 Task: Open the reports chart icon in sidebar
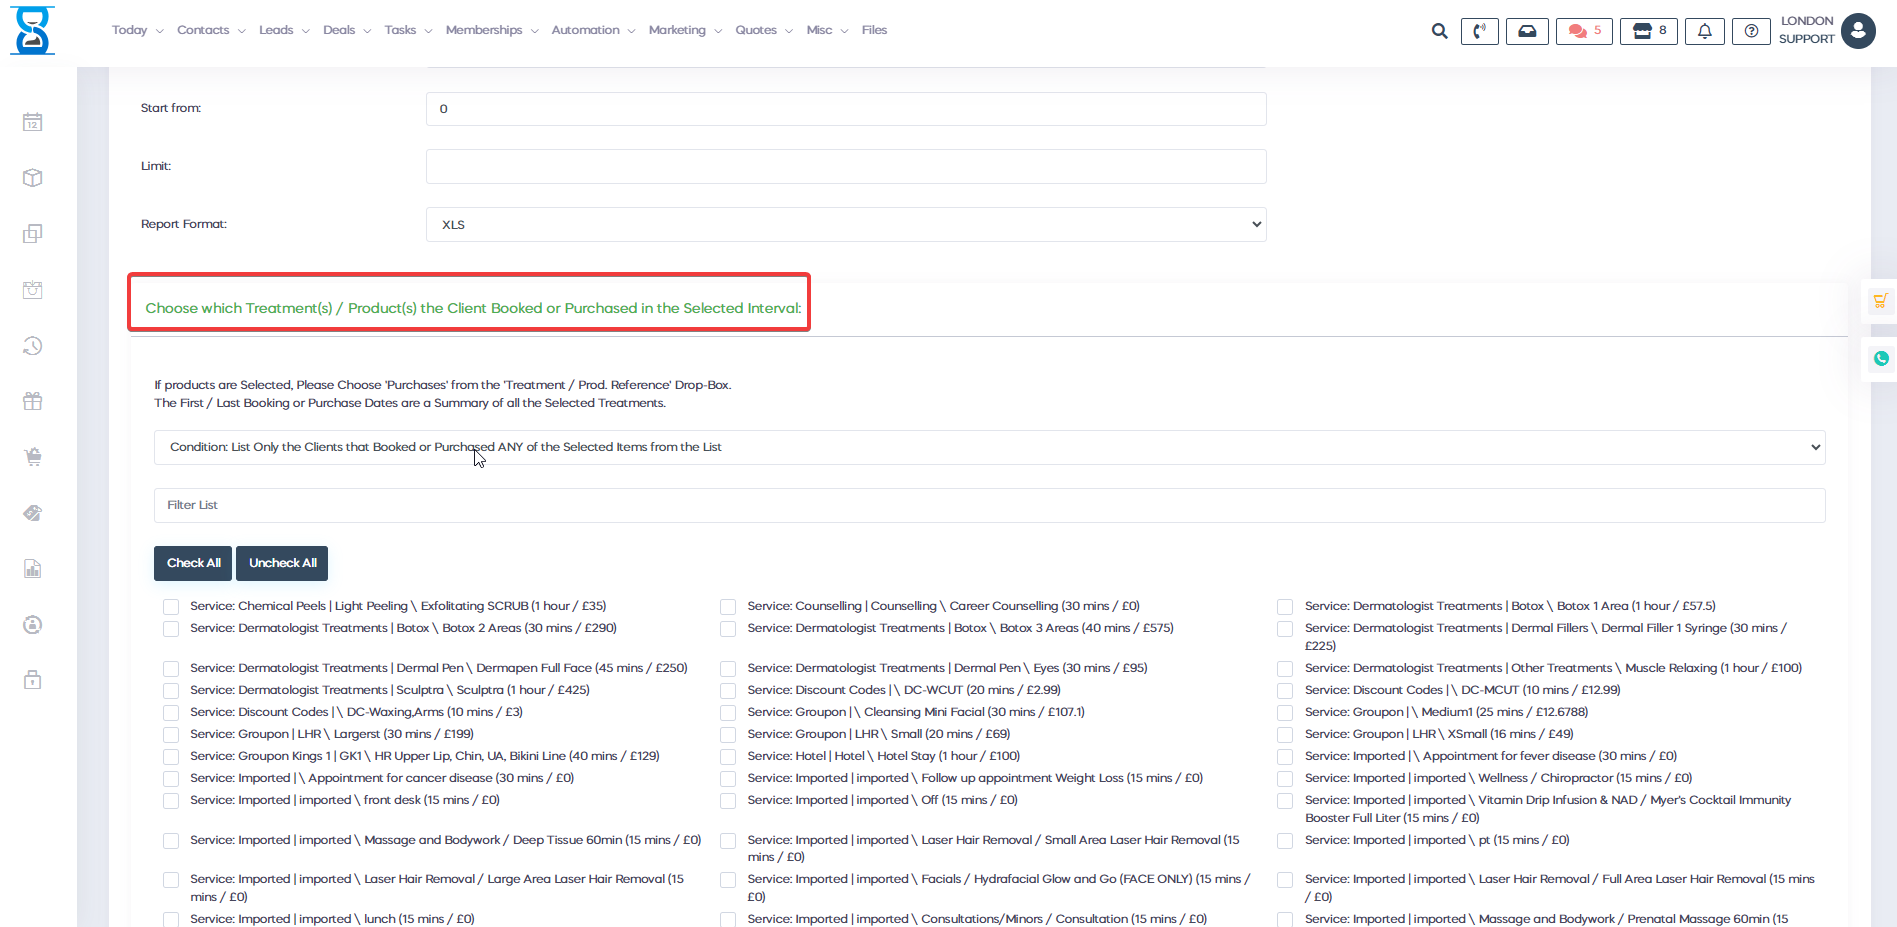click(x=33, y=569)
